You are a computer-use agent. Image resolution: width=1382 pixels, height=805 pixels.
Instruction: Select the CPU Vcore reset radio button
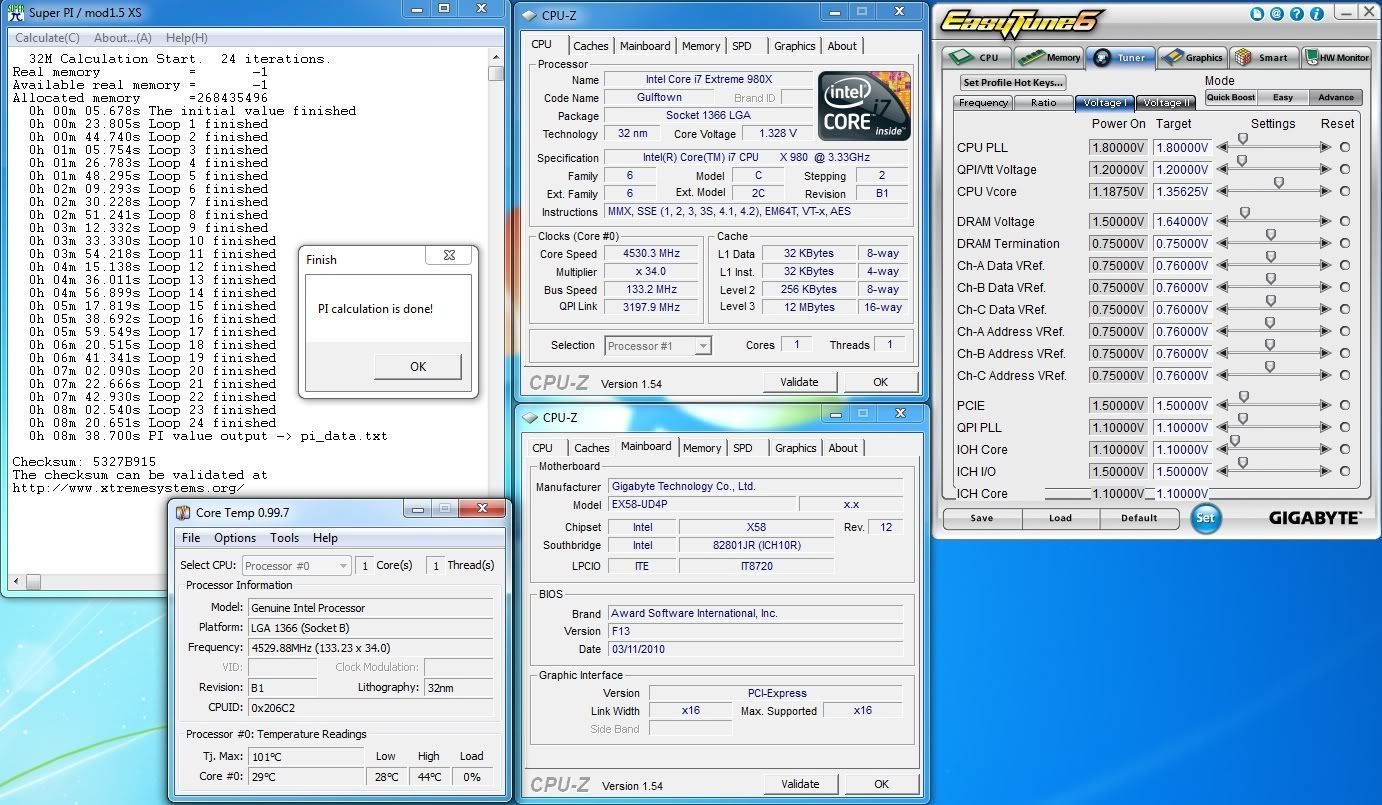[1345, 192]
